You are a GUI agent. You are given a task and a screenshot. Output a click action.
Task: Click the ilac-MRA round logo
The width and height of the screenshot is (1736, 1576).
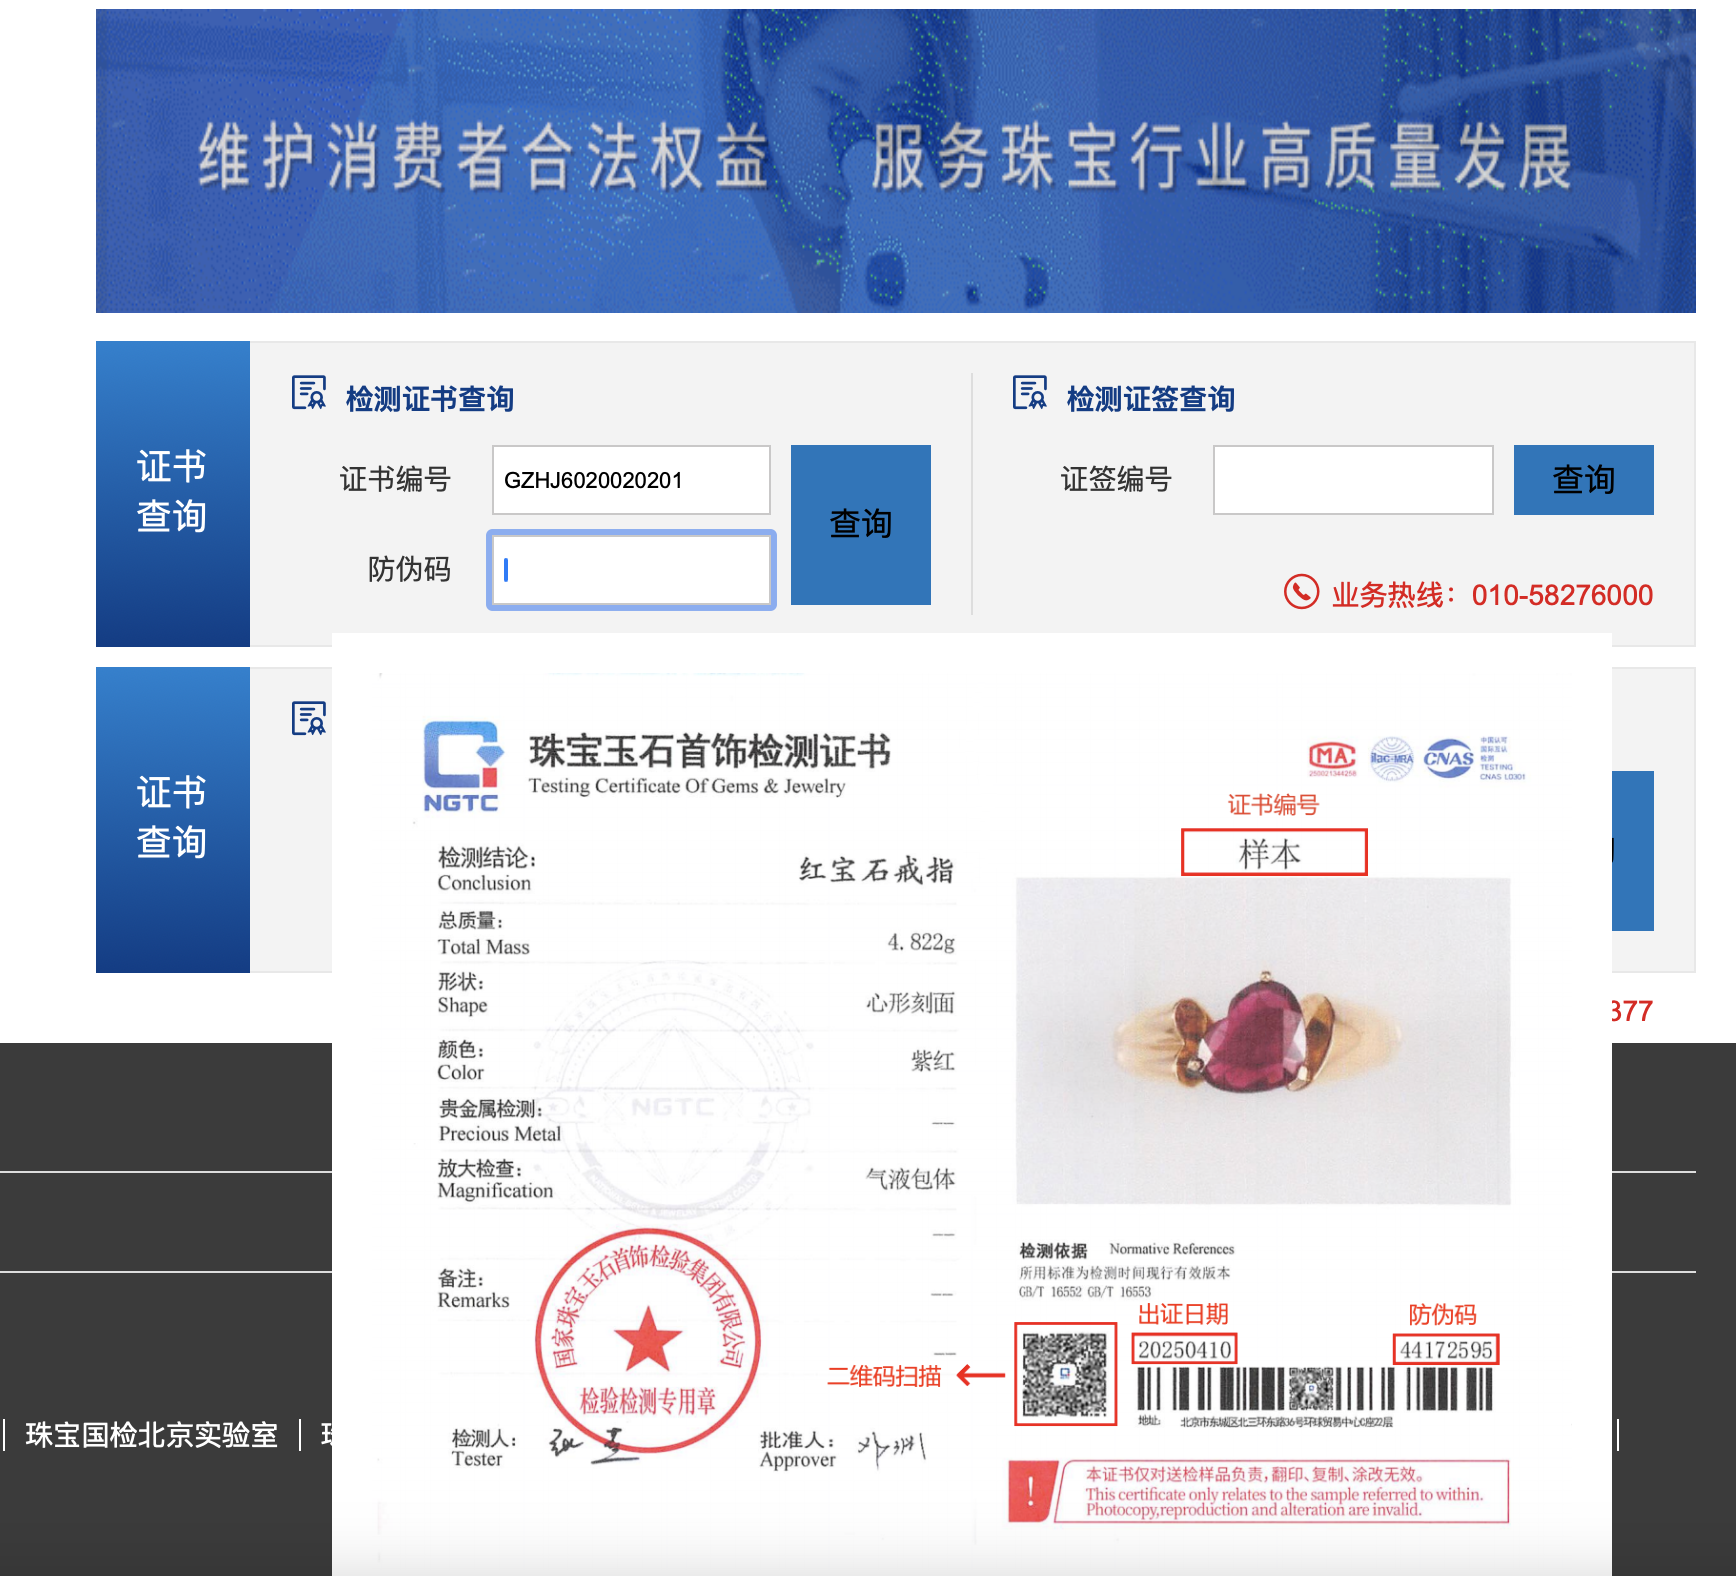[1391, 759]
